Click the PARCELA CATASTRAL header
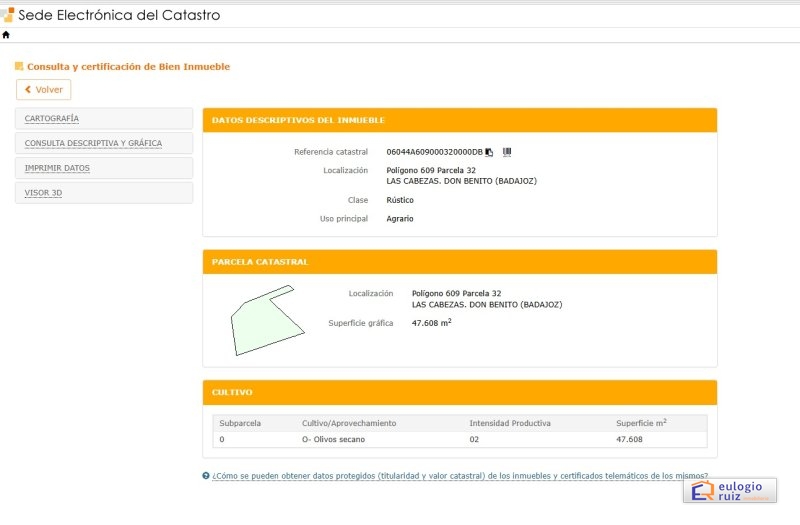Image resolution: width=800 pixels, height=525 pixels. [x=460, y=262]
